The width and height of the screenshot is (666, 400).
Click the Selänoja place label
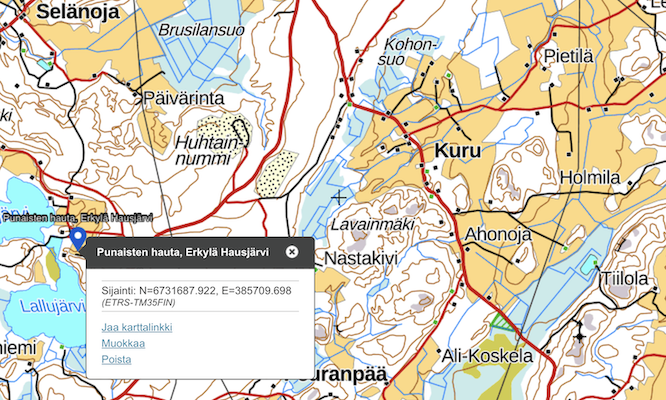coord(78,12)
